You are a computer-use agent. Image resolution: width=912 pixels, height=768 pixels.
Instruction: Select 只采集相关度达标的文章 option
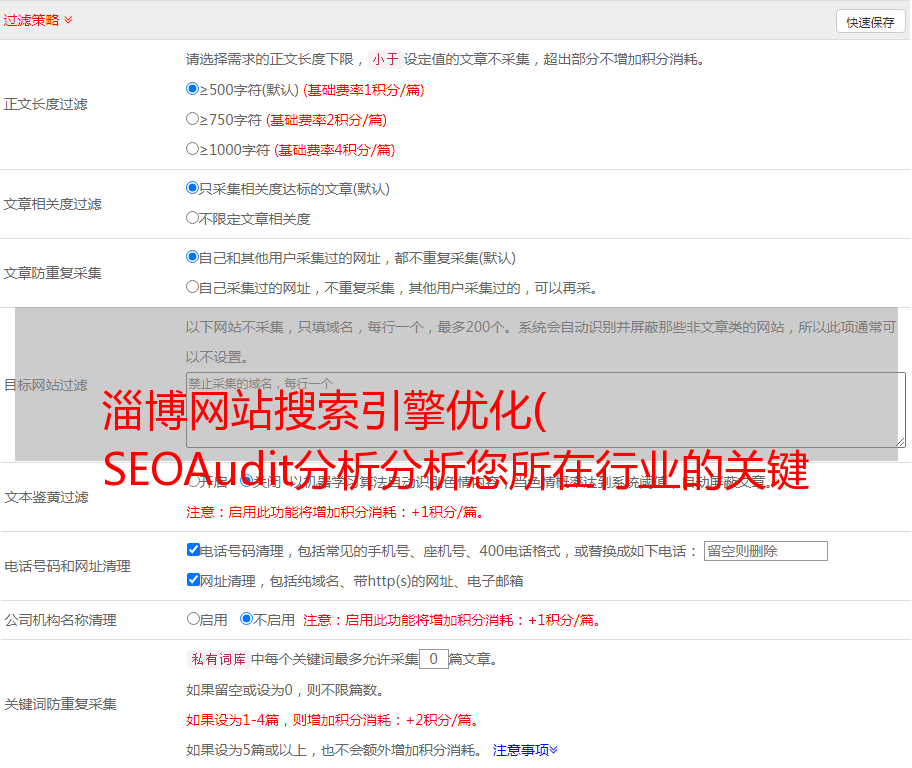[193, 188]
